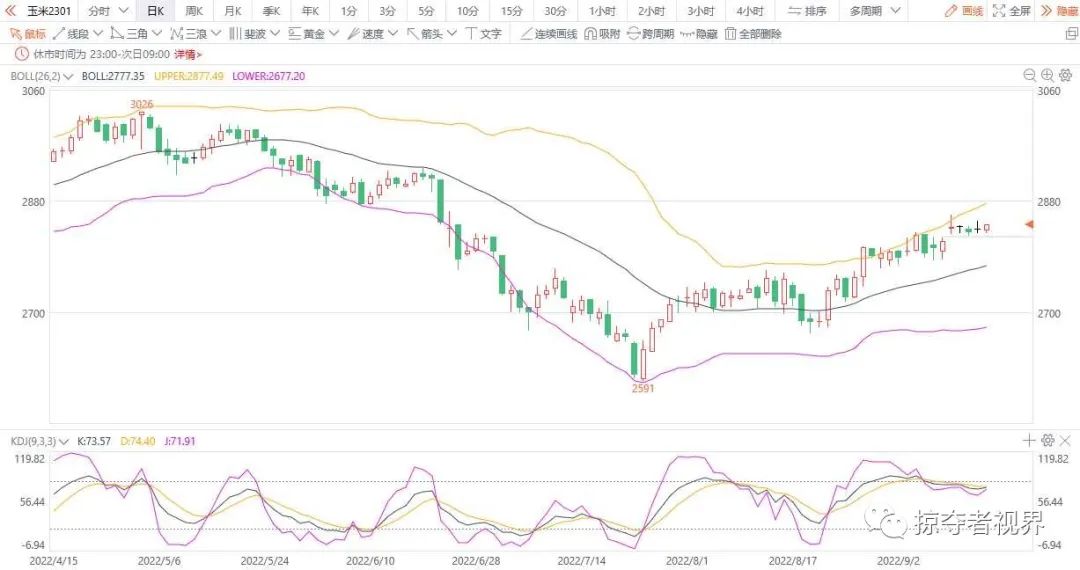Image resolution: width=1080 pixels, height=570 pixels.
Task: Delete all drawings with 全部删除
Action: (x=754, y=34)
